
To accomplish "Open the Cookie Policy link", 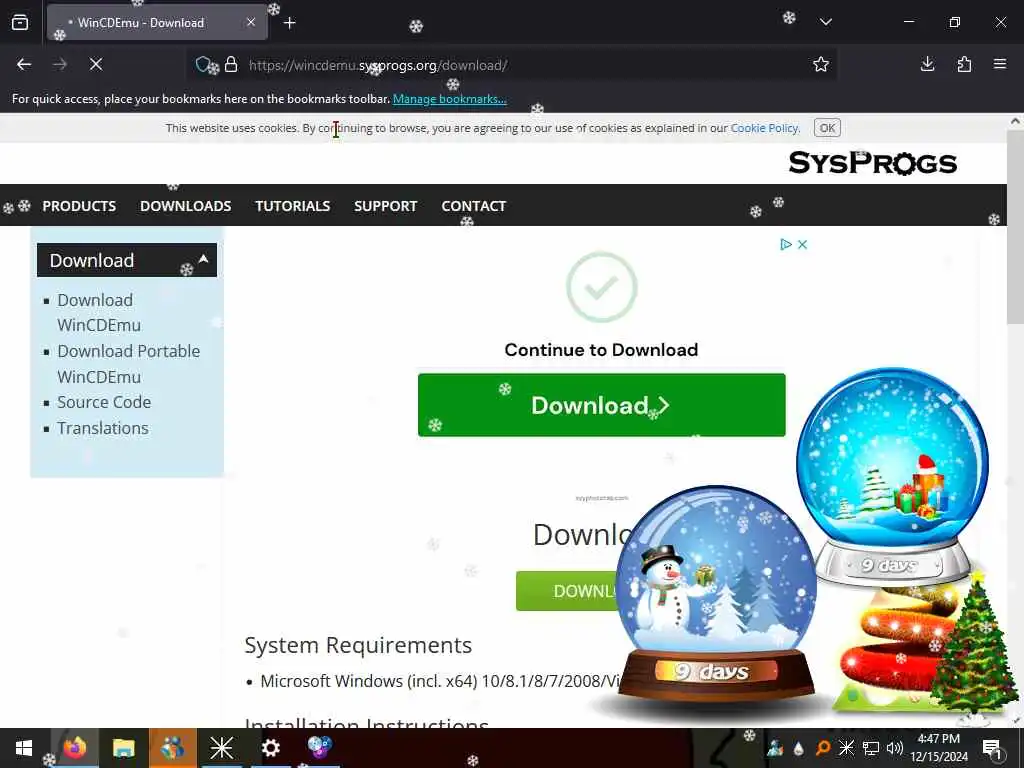I will (764, 128).
